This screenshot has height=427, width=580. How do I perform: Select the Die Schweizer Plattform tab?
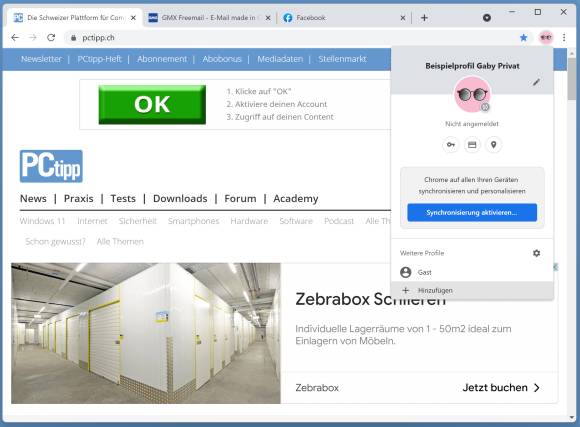[74, 18]
